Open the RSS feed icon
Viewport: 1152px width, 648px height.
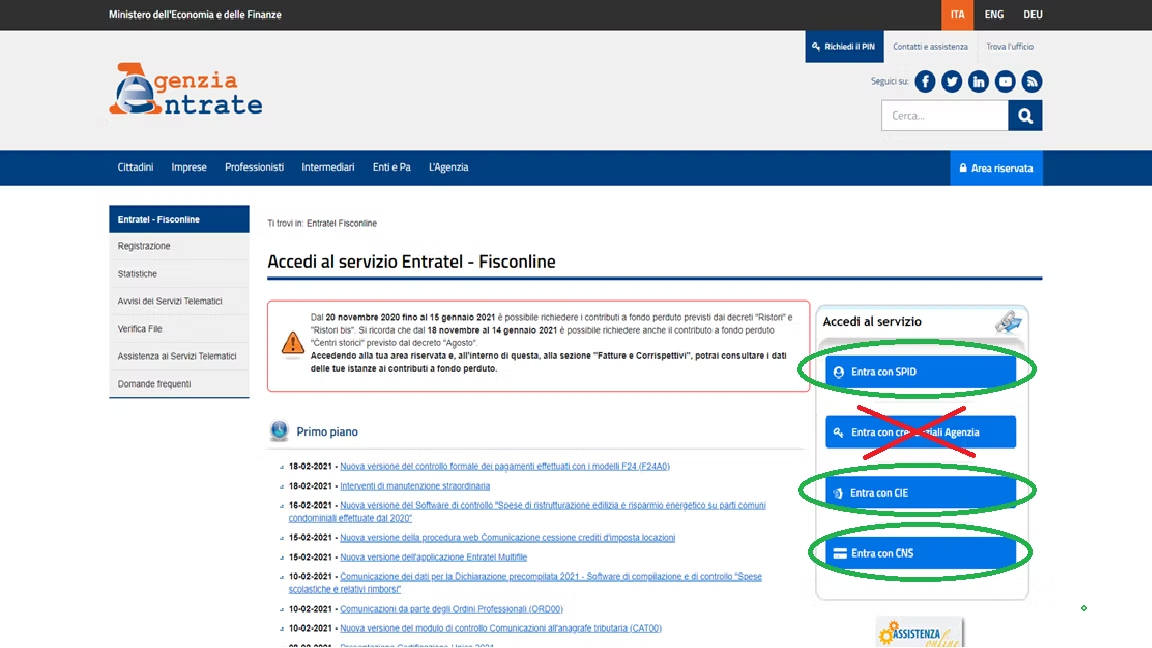[1031, 81]
